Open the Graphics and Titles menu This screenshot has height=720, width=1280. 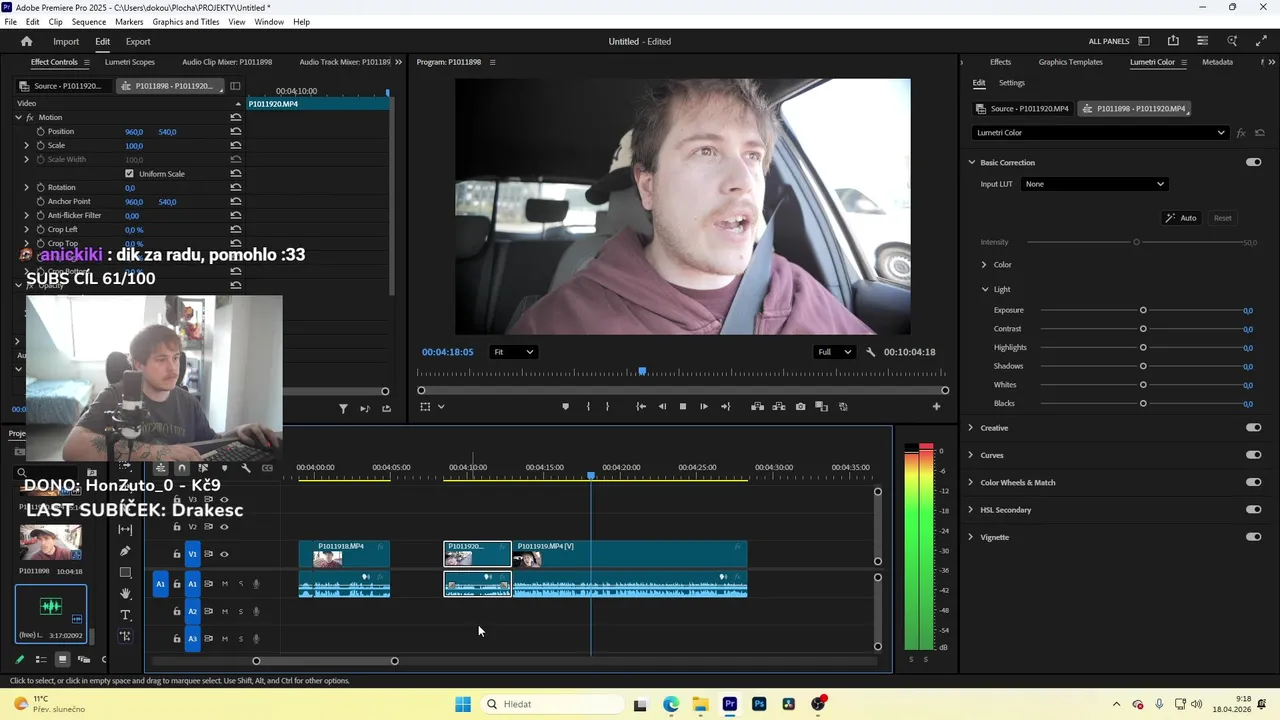click(x=186, y=22)
